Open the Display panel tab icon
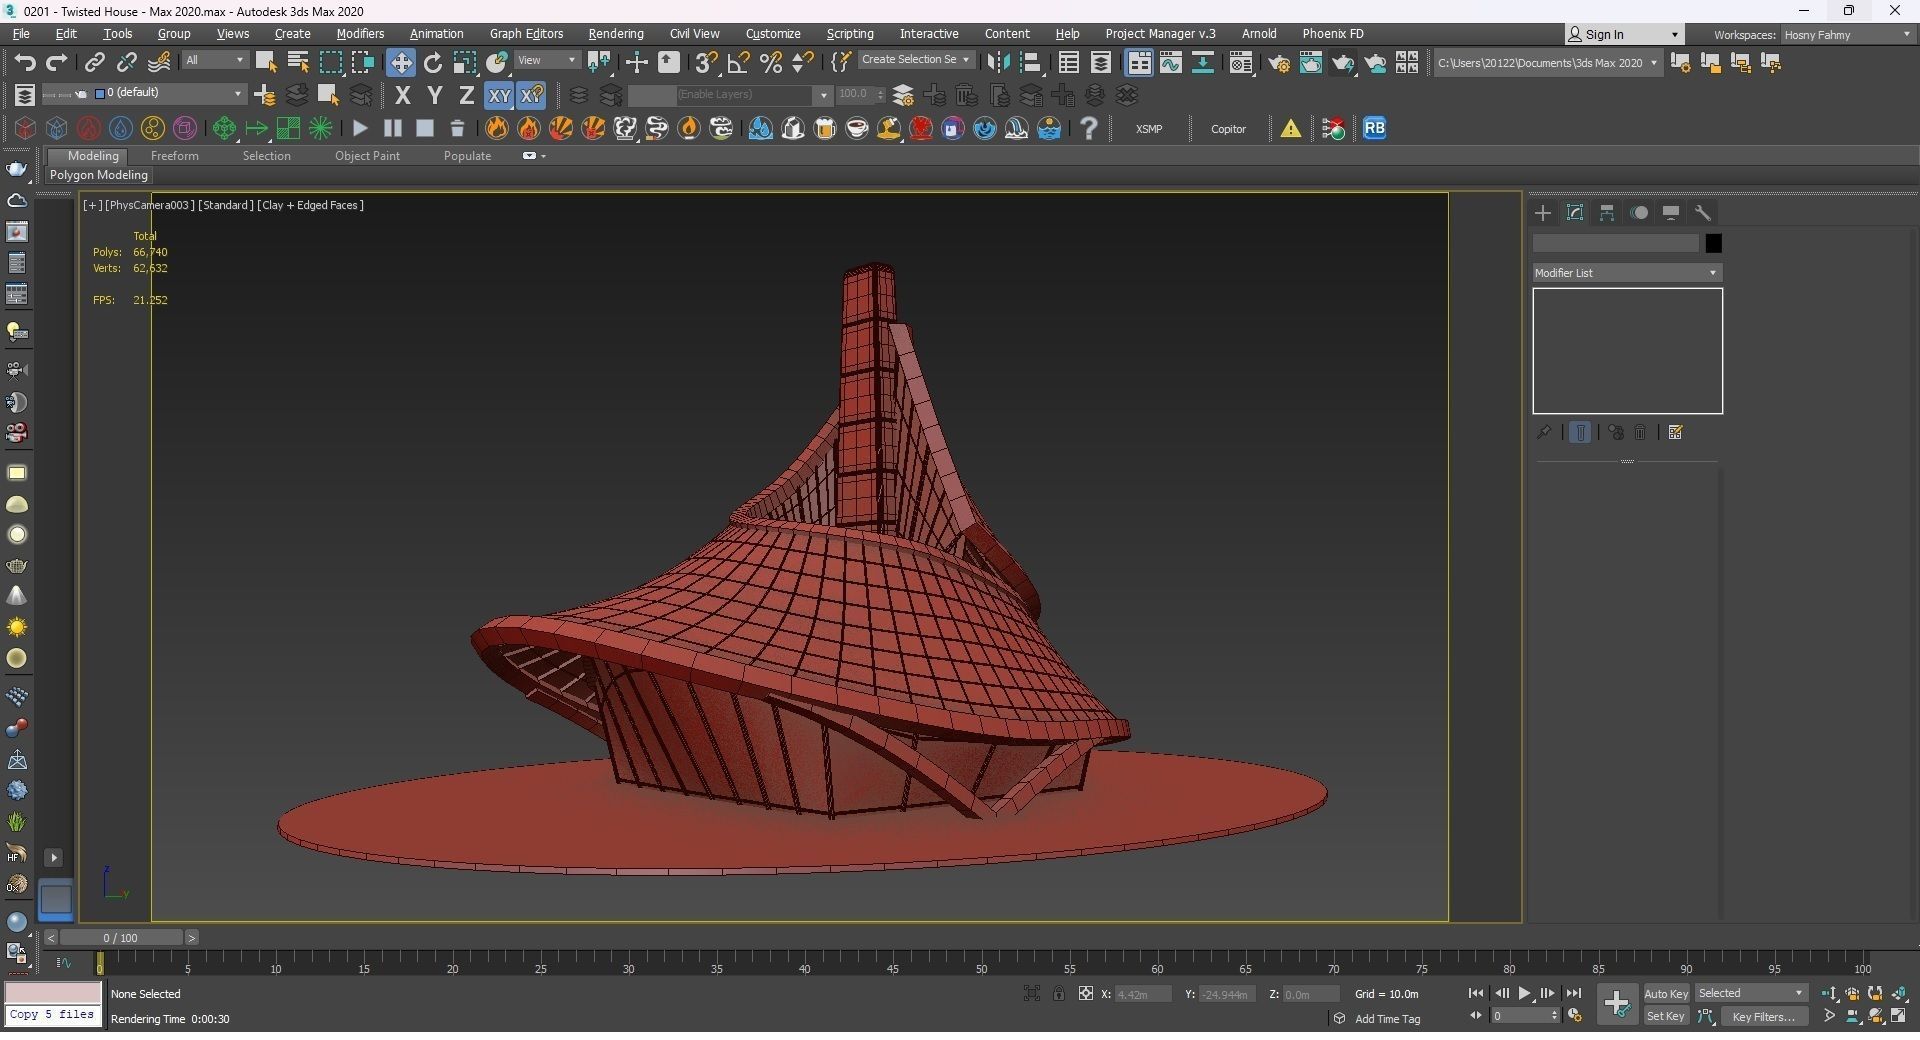 pos(1671,213)
